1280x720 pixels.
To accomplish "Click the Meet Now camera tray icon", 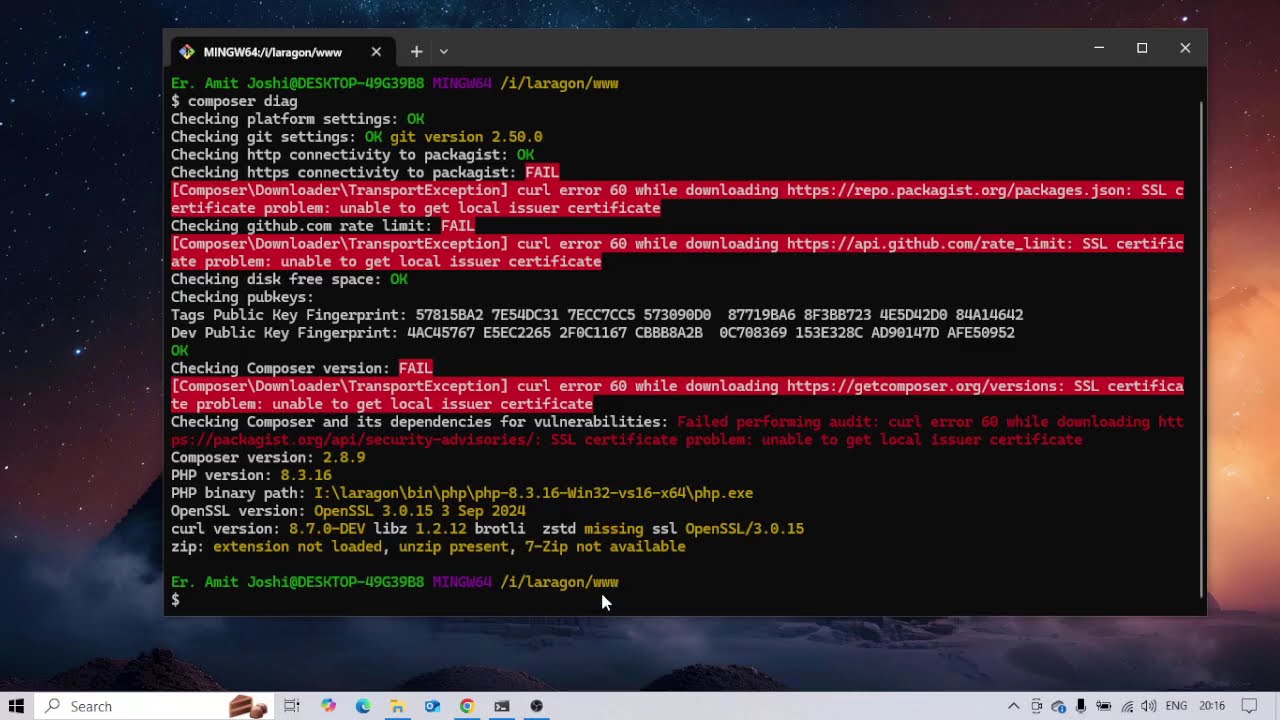I will 1037,706.
